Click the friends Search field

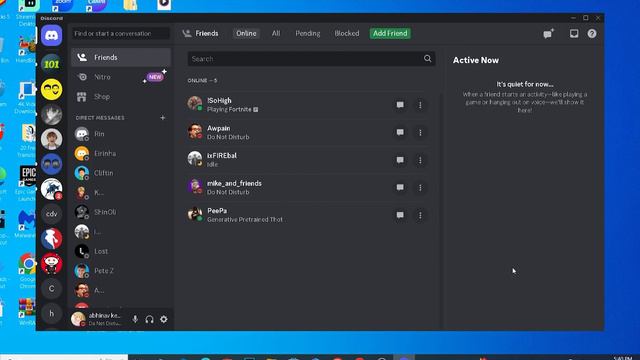tap(311, 59)
